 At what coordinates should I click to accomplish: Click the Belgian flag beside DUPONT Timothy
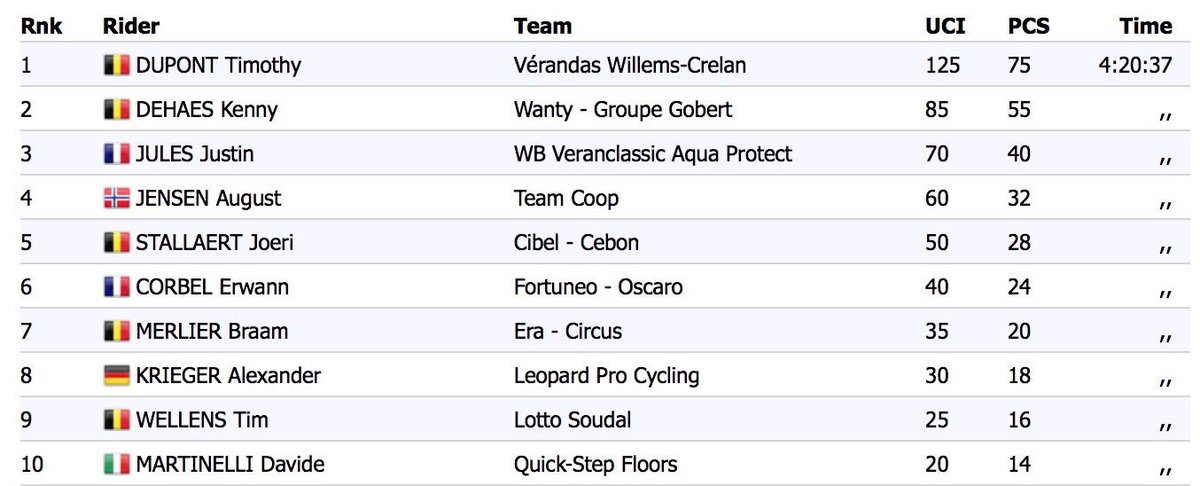[117, 66]
